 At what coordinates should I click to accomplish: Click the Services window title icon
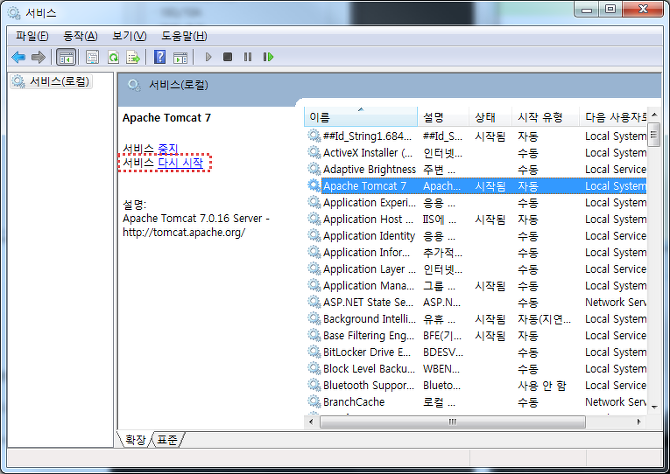pos(14,13)
